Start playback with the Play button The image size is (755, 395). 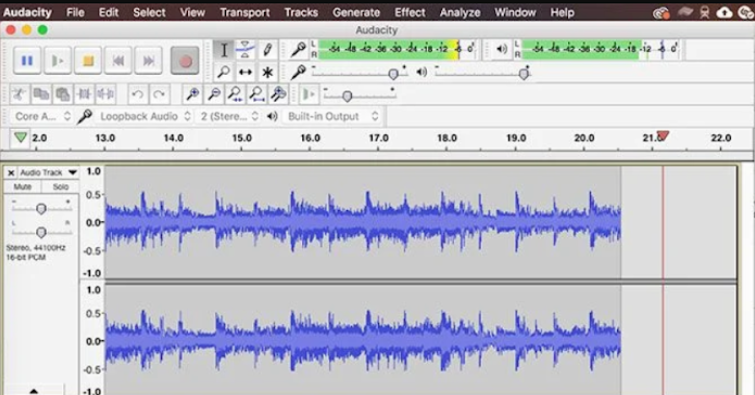click(x=58, y=61)
